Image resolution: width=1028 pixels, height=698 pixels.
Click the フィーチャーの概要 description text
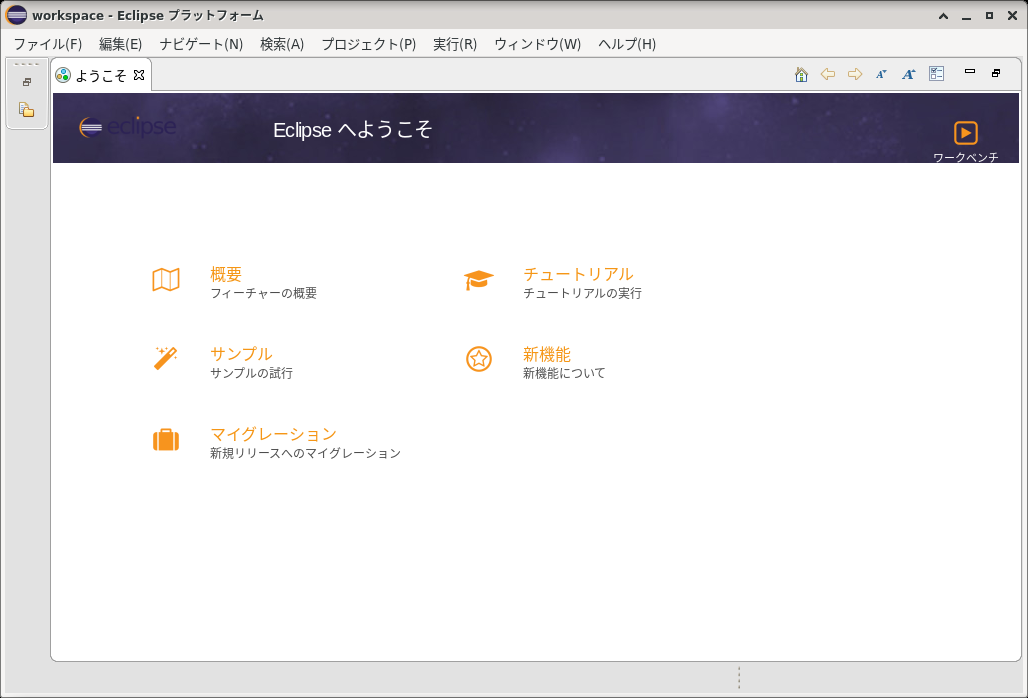[x=264, y=293]
